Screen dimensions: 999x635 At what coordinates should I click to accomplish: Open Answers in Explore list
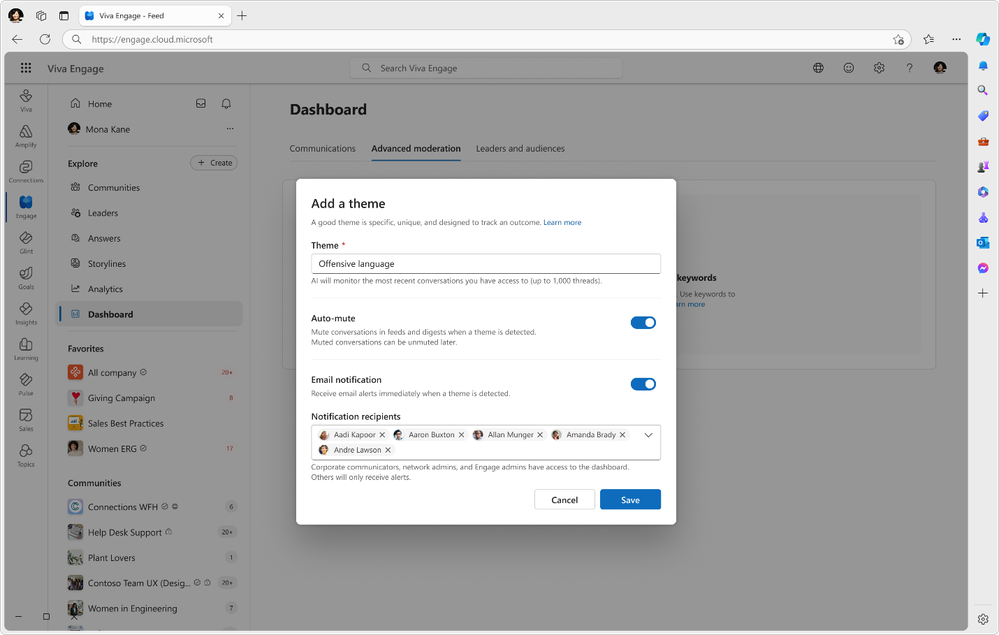(149, 239)
